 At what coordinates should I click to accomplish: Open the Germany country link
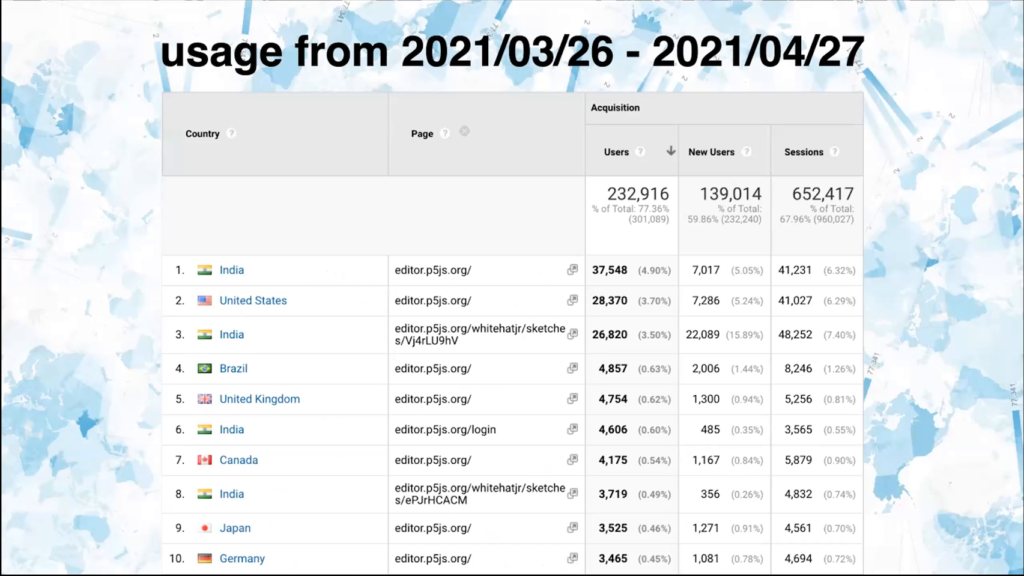tap(242, 558)
